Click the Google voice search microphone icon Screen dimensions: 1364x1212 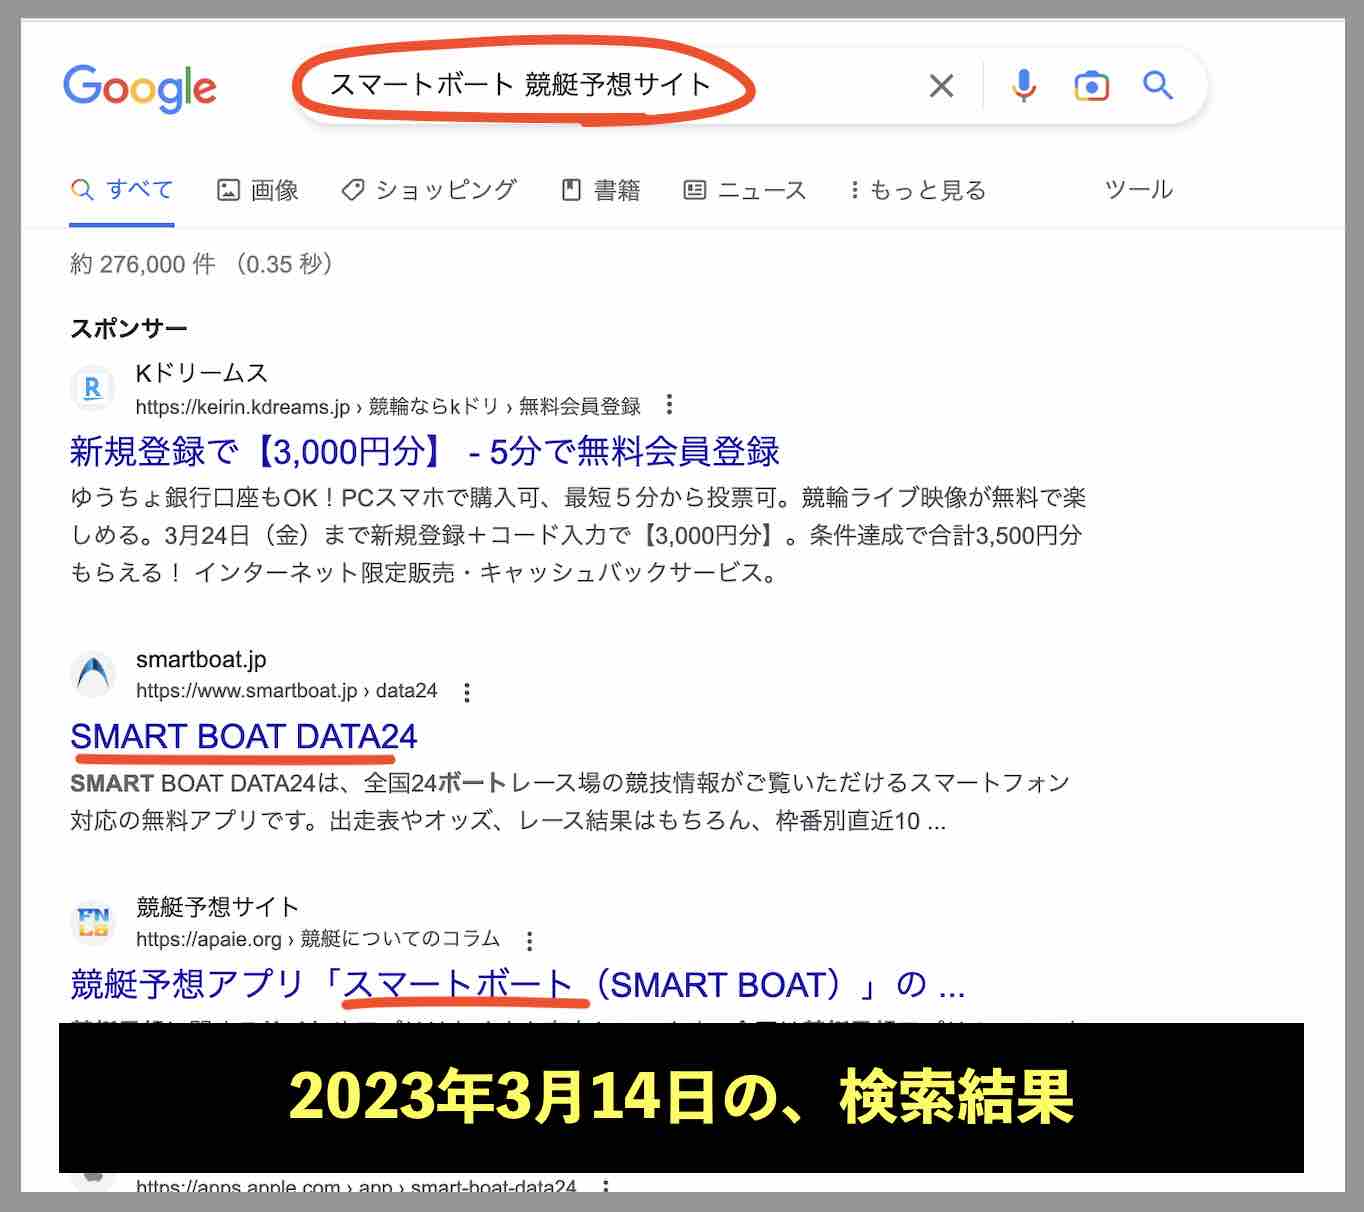coord(1022,86)
